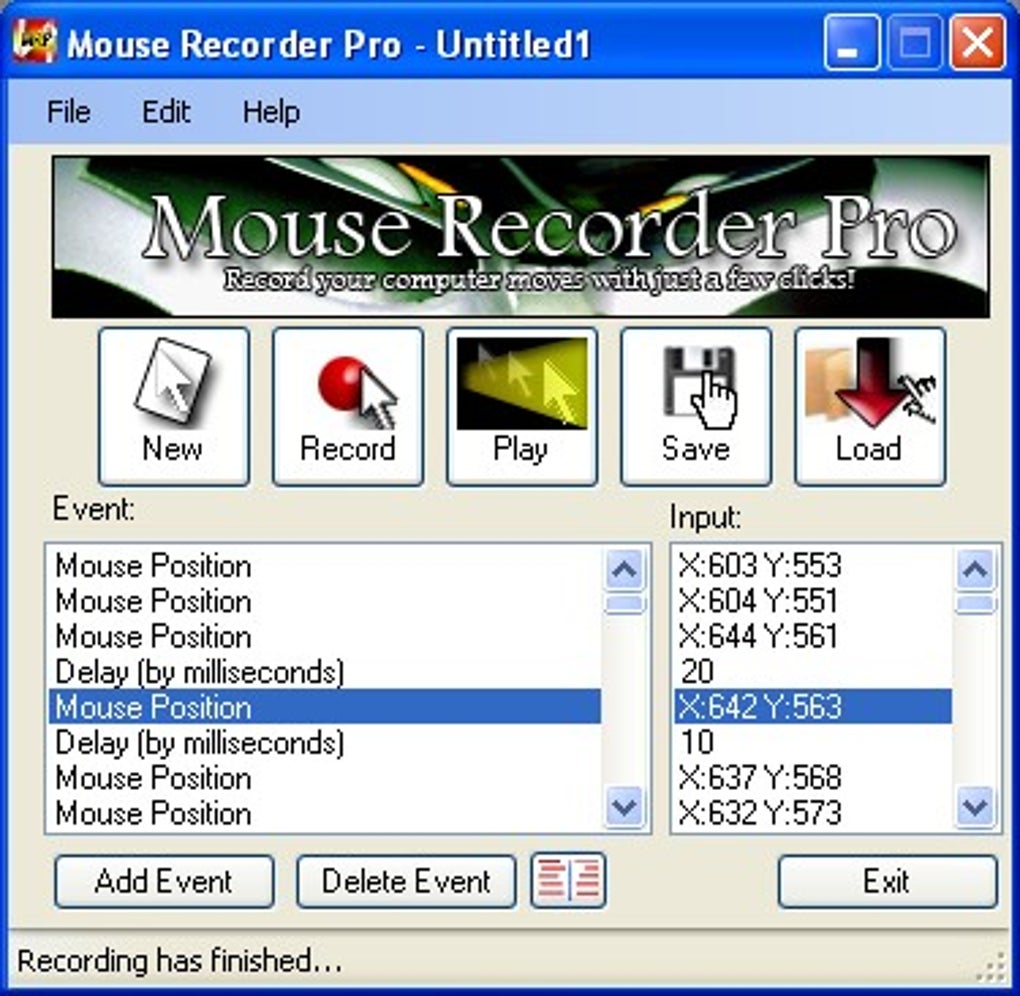Click the Input list scrollbar thumb
The width and height of the screenshot is (1020, 996).
975,604
